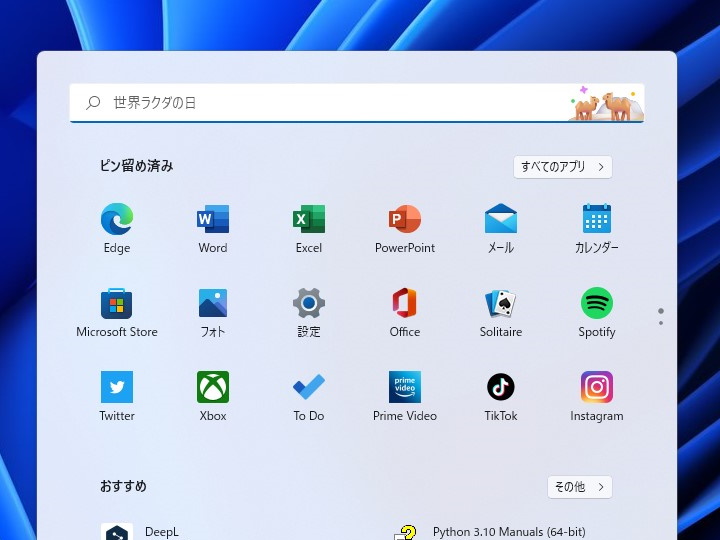Viewport: 720px width, 540px height.
Task: Open the フォト app
Action: (213, 312)
